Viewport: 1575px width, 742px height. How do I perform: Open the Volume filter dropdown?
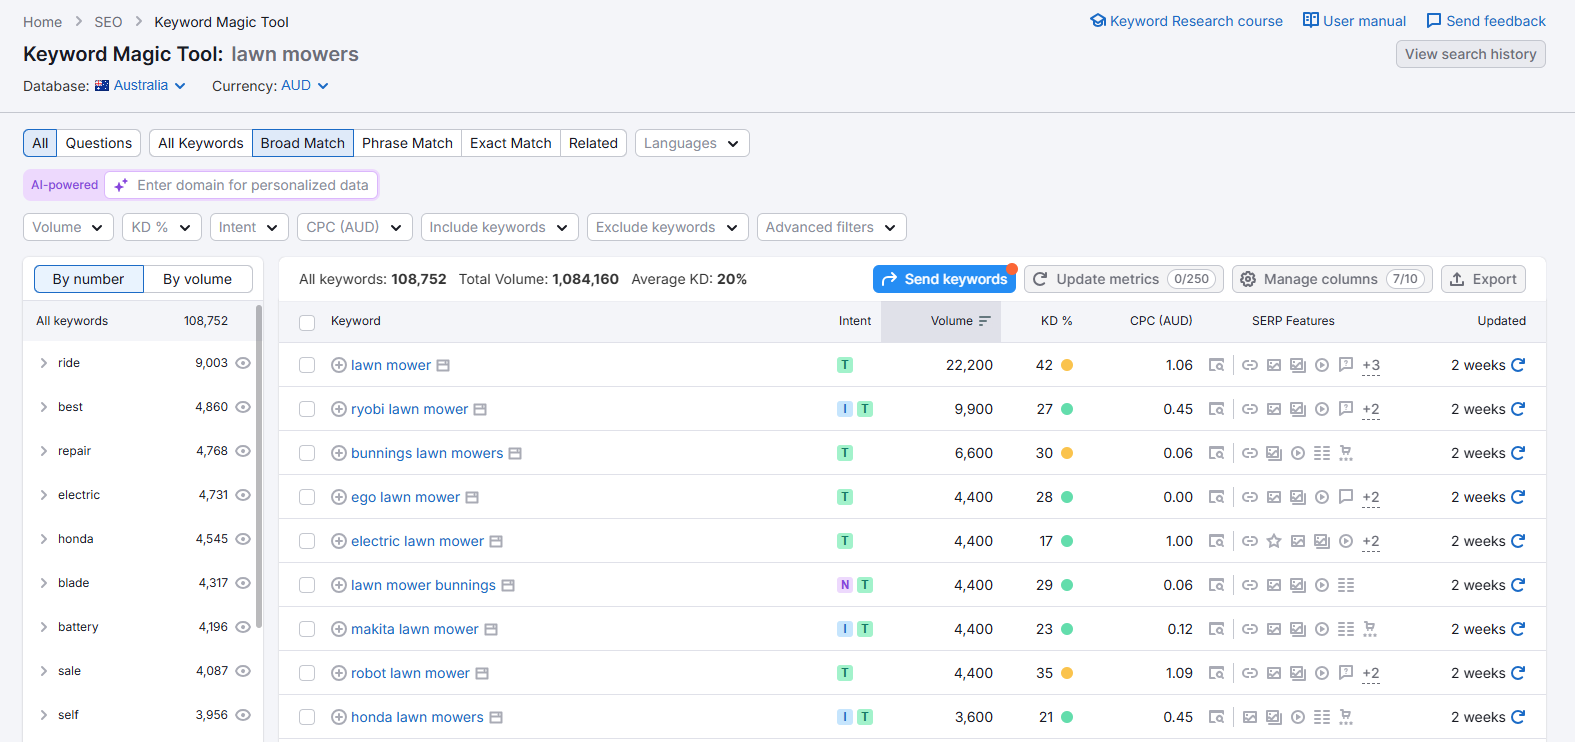pyautogui.click(x=68, y=227)
